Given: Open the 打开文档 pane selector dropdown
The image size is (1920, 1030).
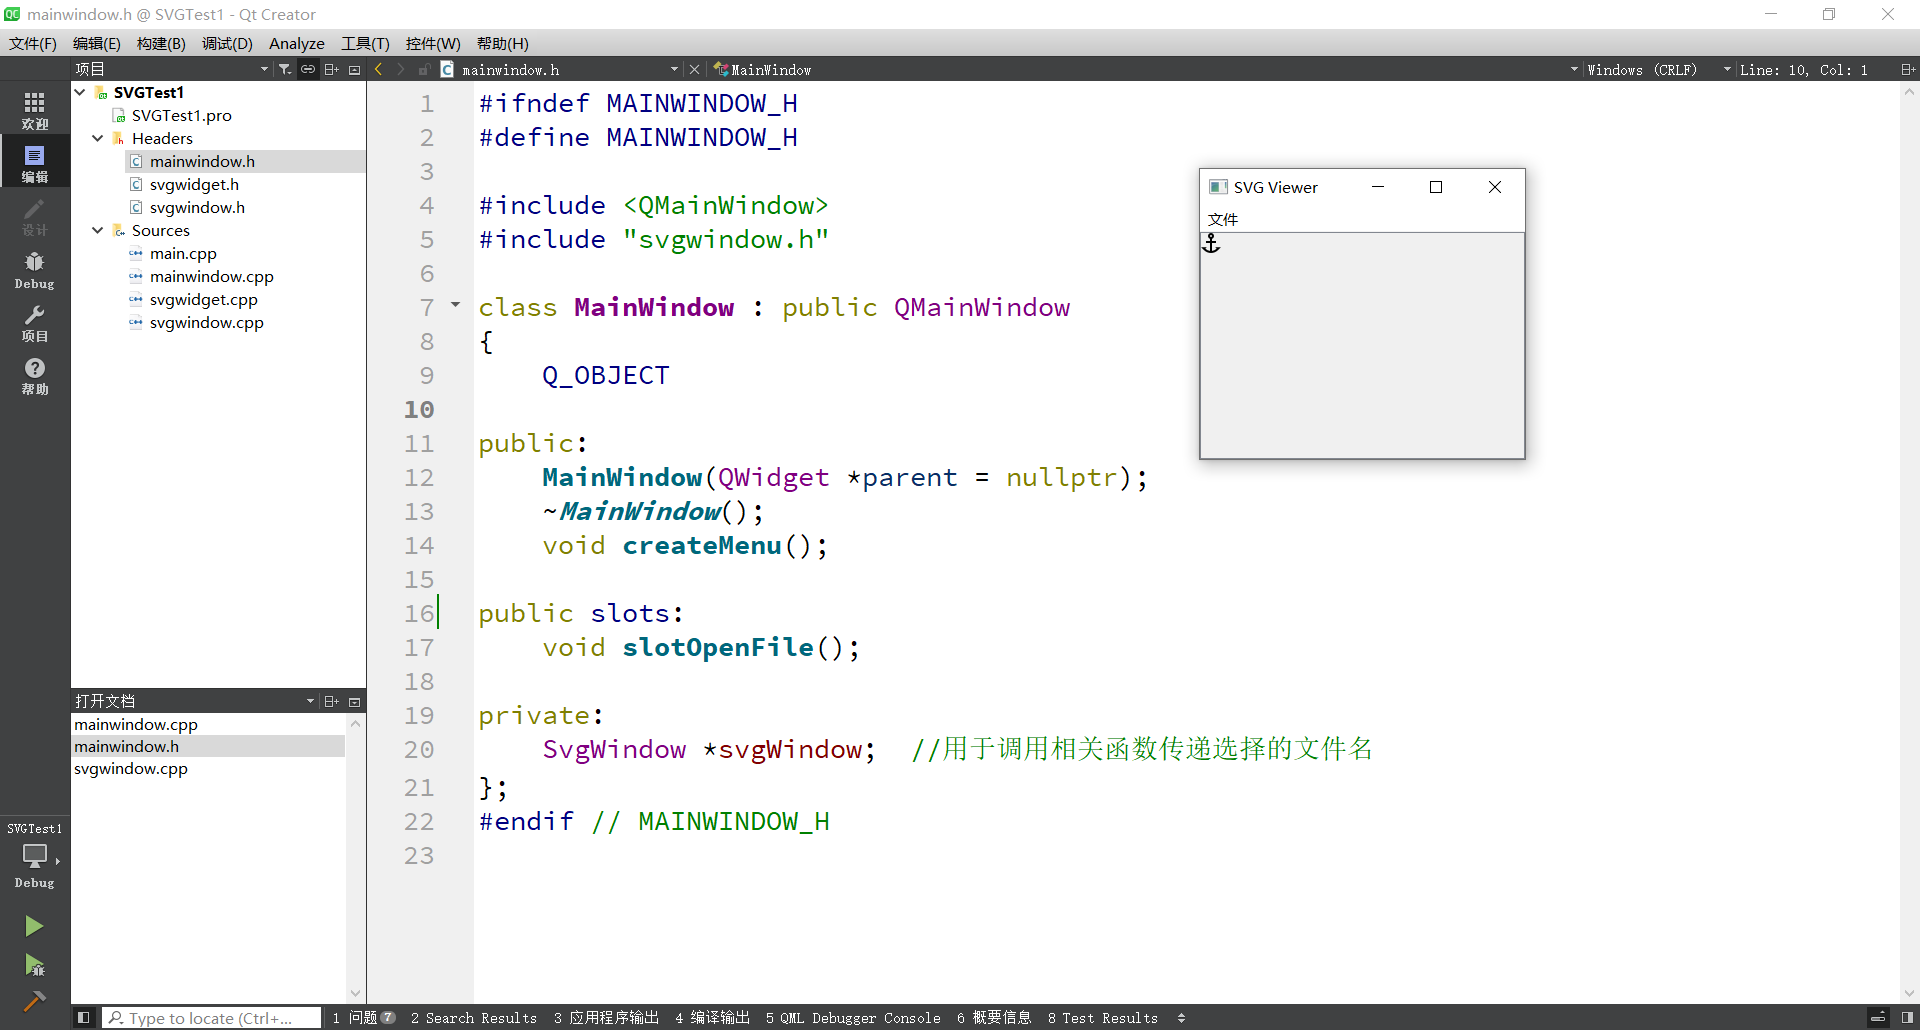Looking at the screenshot, I should coord(310,702).
